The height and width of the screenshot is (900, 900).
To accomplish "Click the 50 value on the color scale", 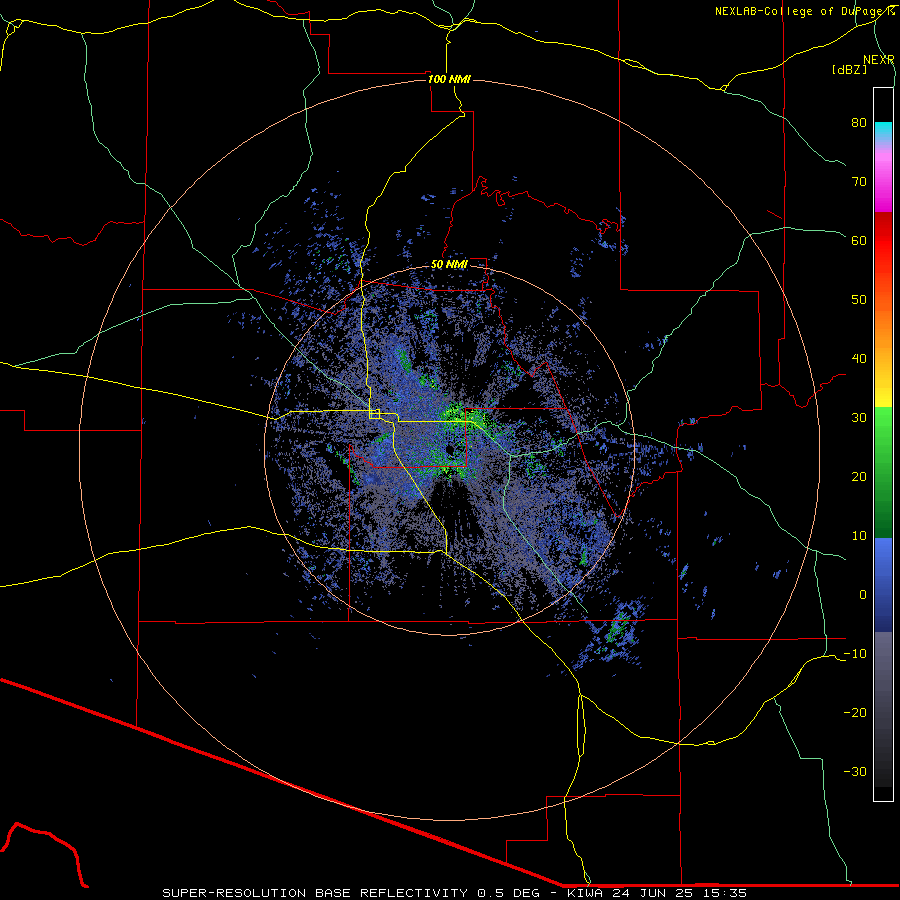I will [x=859, y=300].
